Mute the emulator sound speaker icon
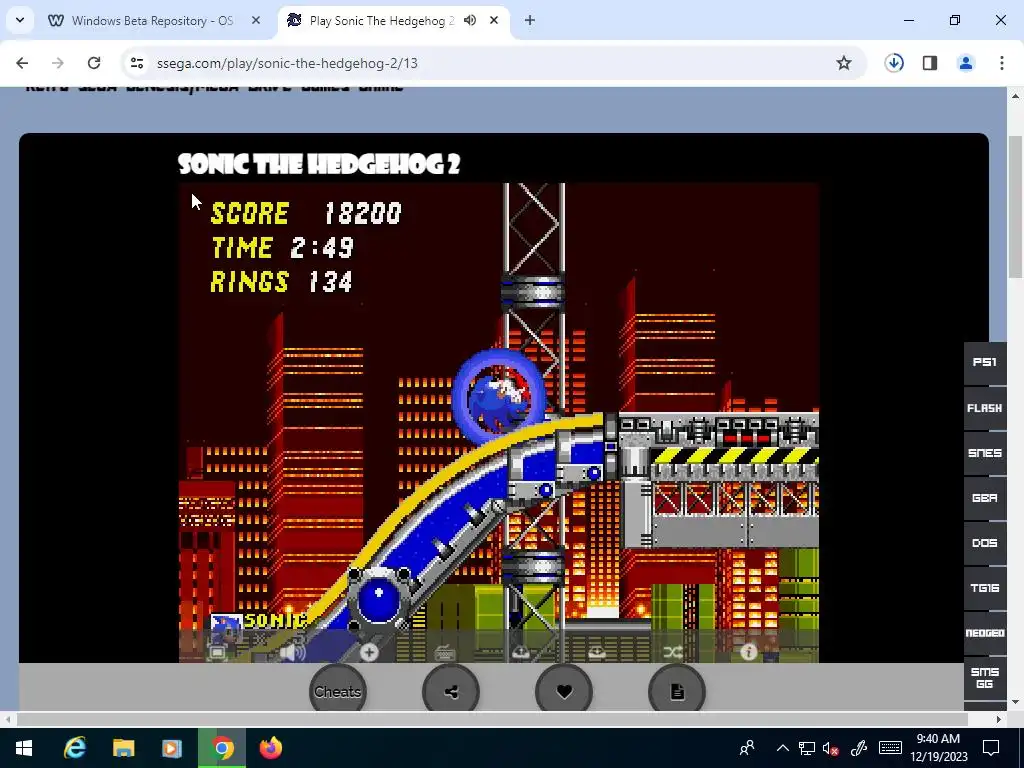Image resolution: width=1024 pixels, height=768 pixels. click(292, 652)
